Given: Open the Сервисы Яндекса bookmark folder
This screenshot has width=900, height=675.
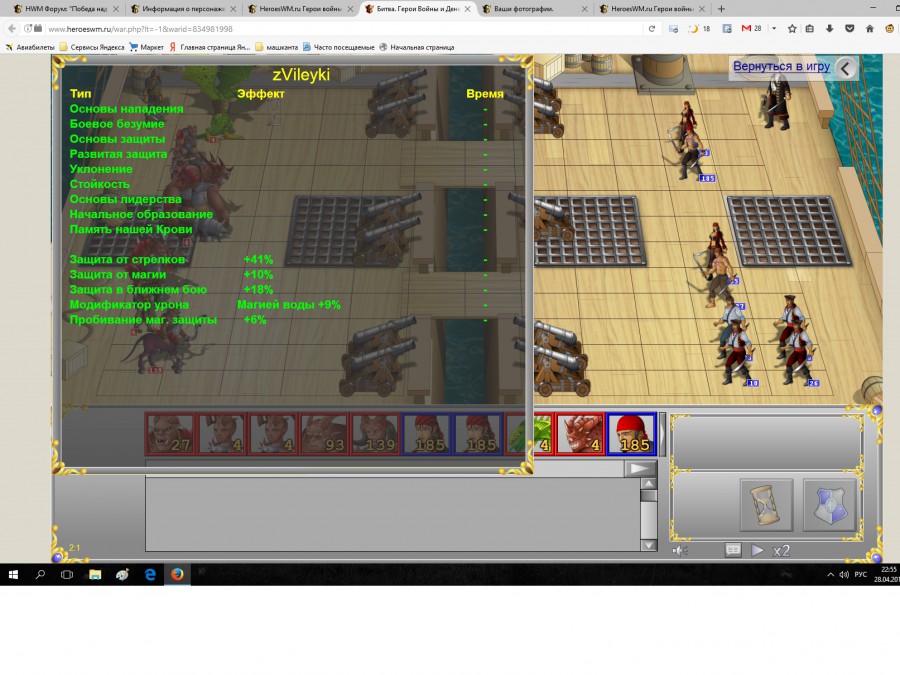Looking at the screenshot, I should pyautogui.click(x=92, y=47).
